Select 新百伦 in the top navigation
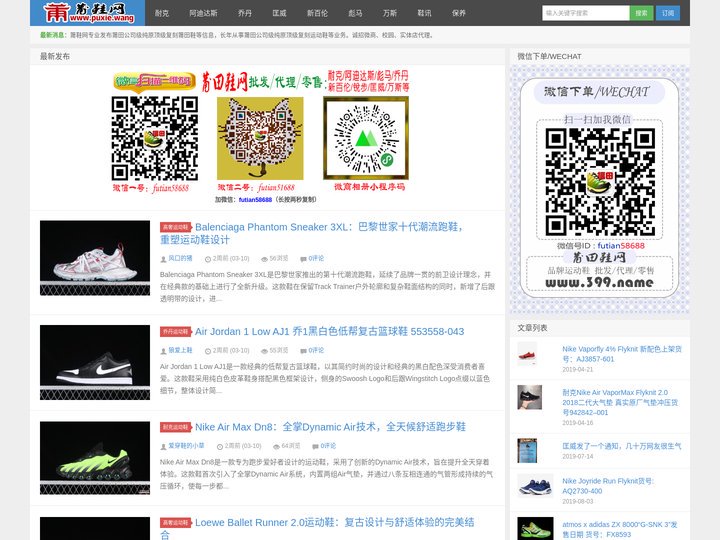Screen dimensions: 720x540 (317, 13)
